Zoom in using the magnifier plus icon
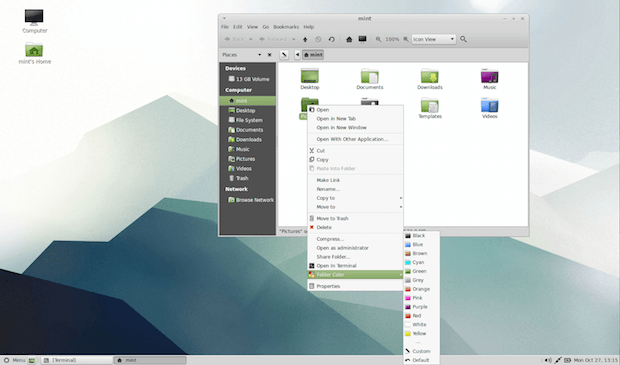 click(x=406, y=39)
